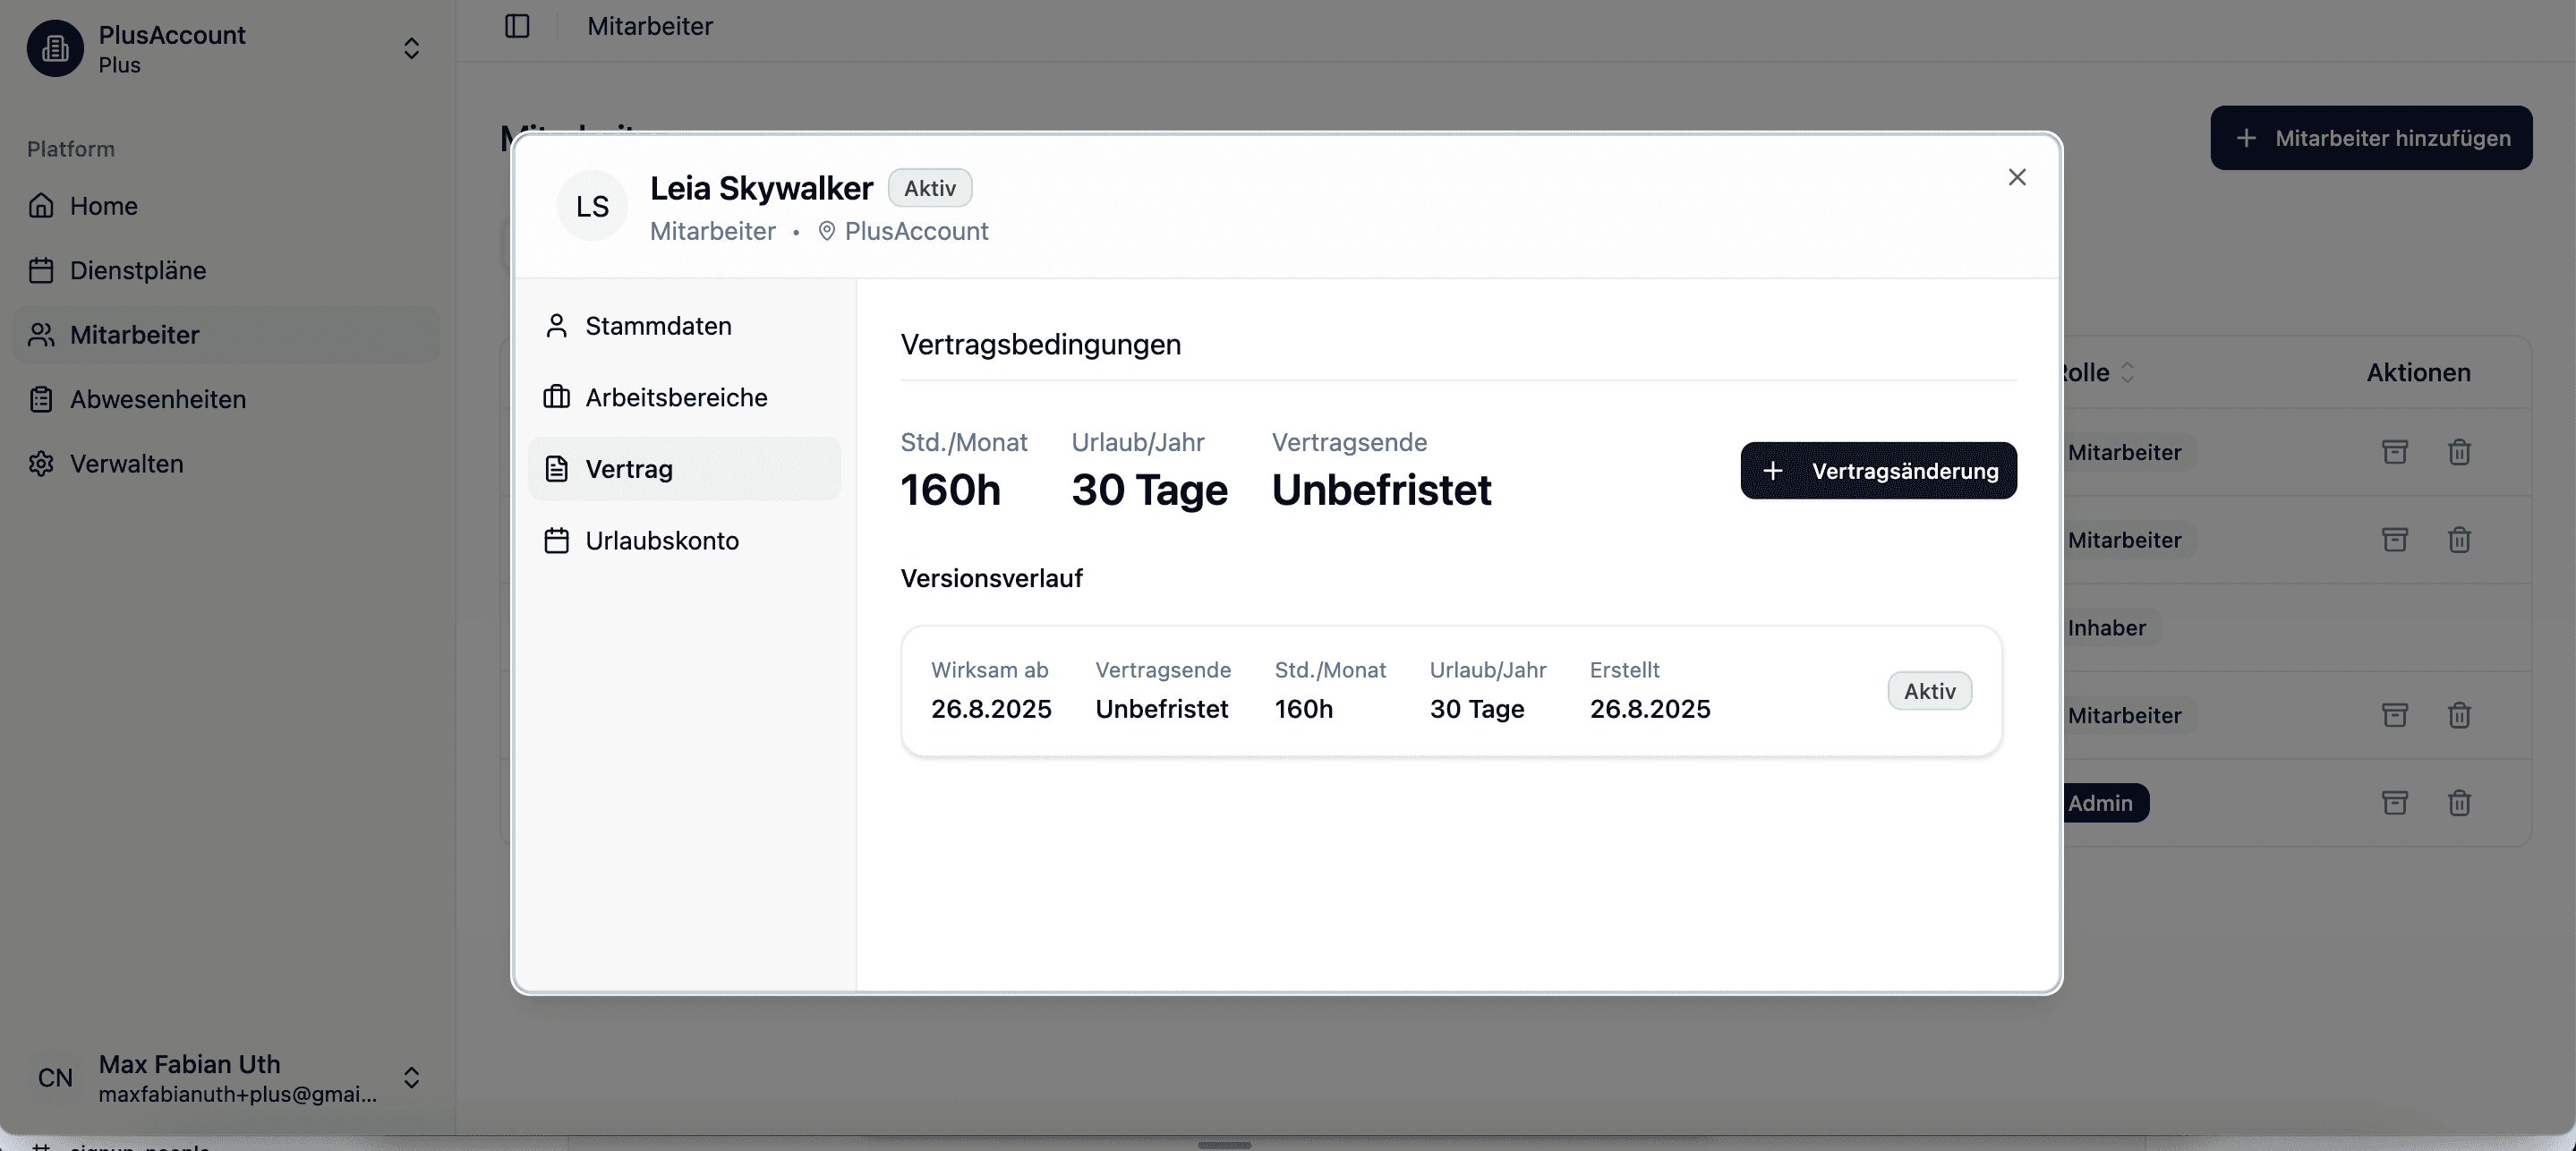Click location pin next to PlusAccount

(826, 231)
